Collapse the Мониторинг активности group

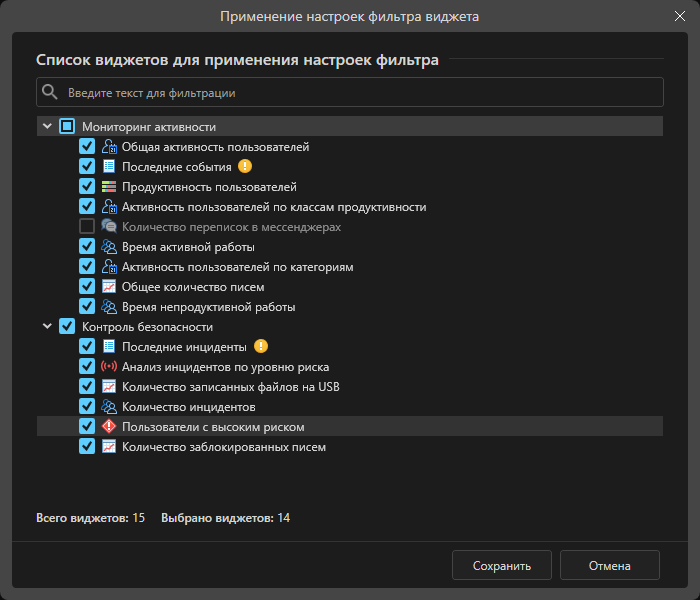47,127
